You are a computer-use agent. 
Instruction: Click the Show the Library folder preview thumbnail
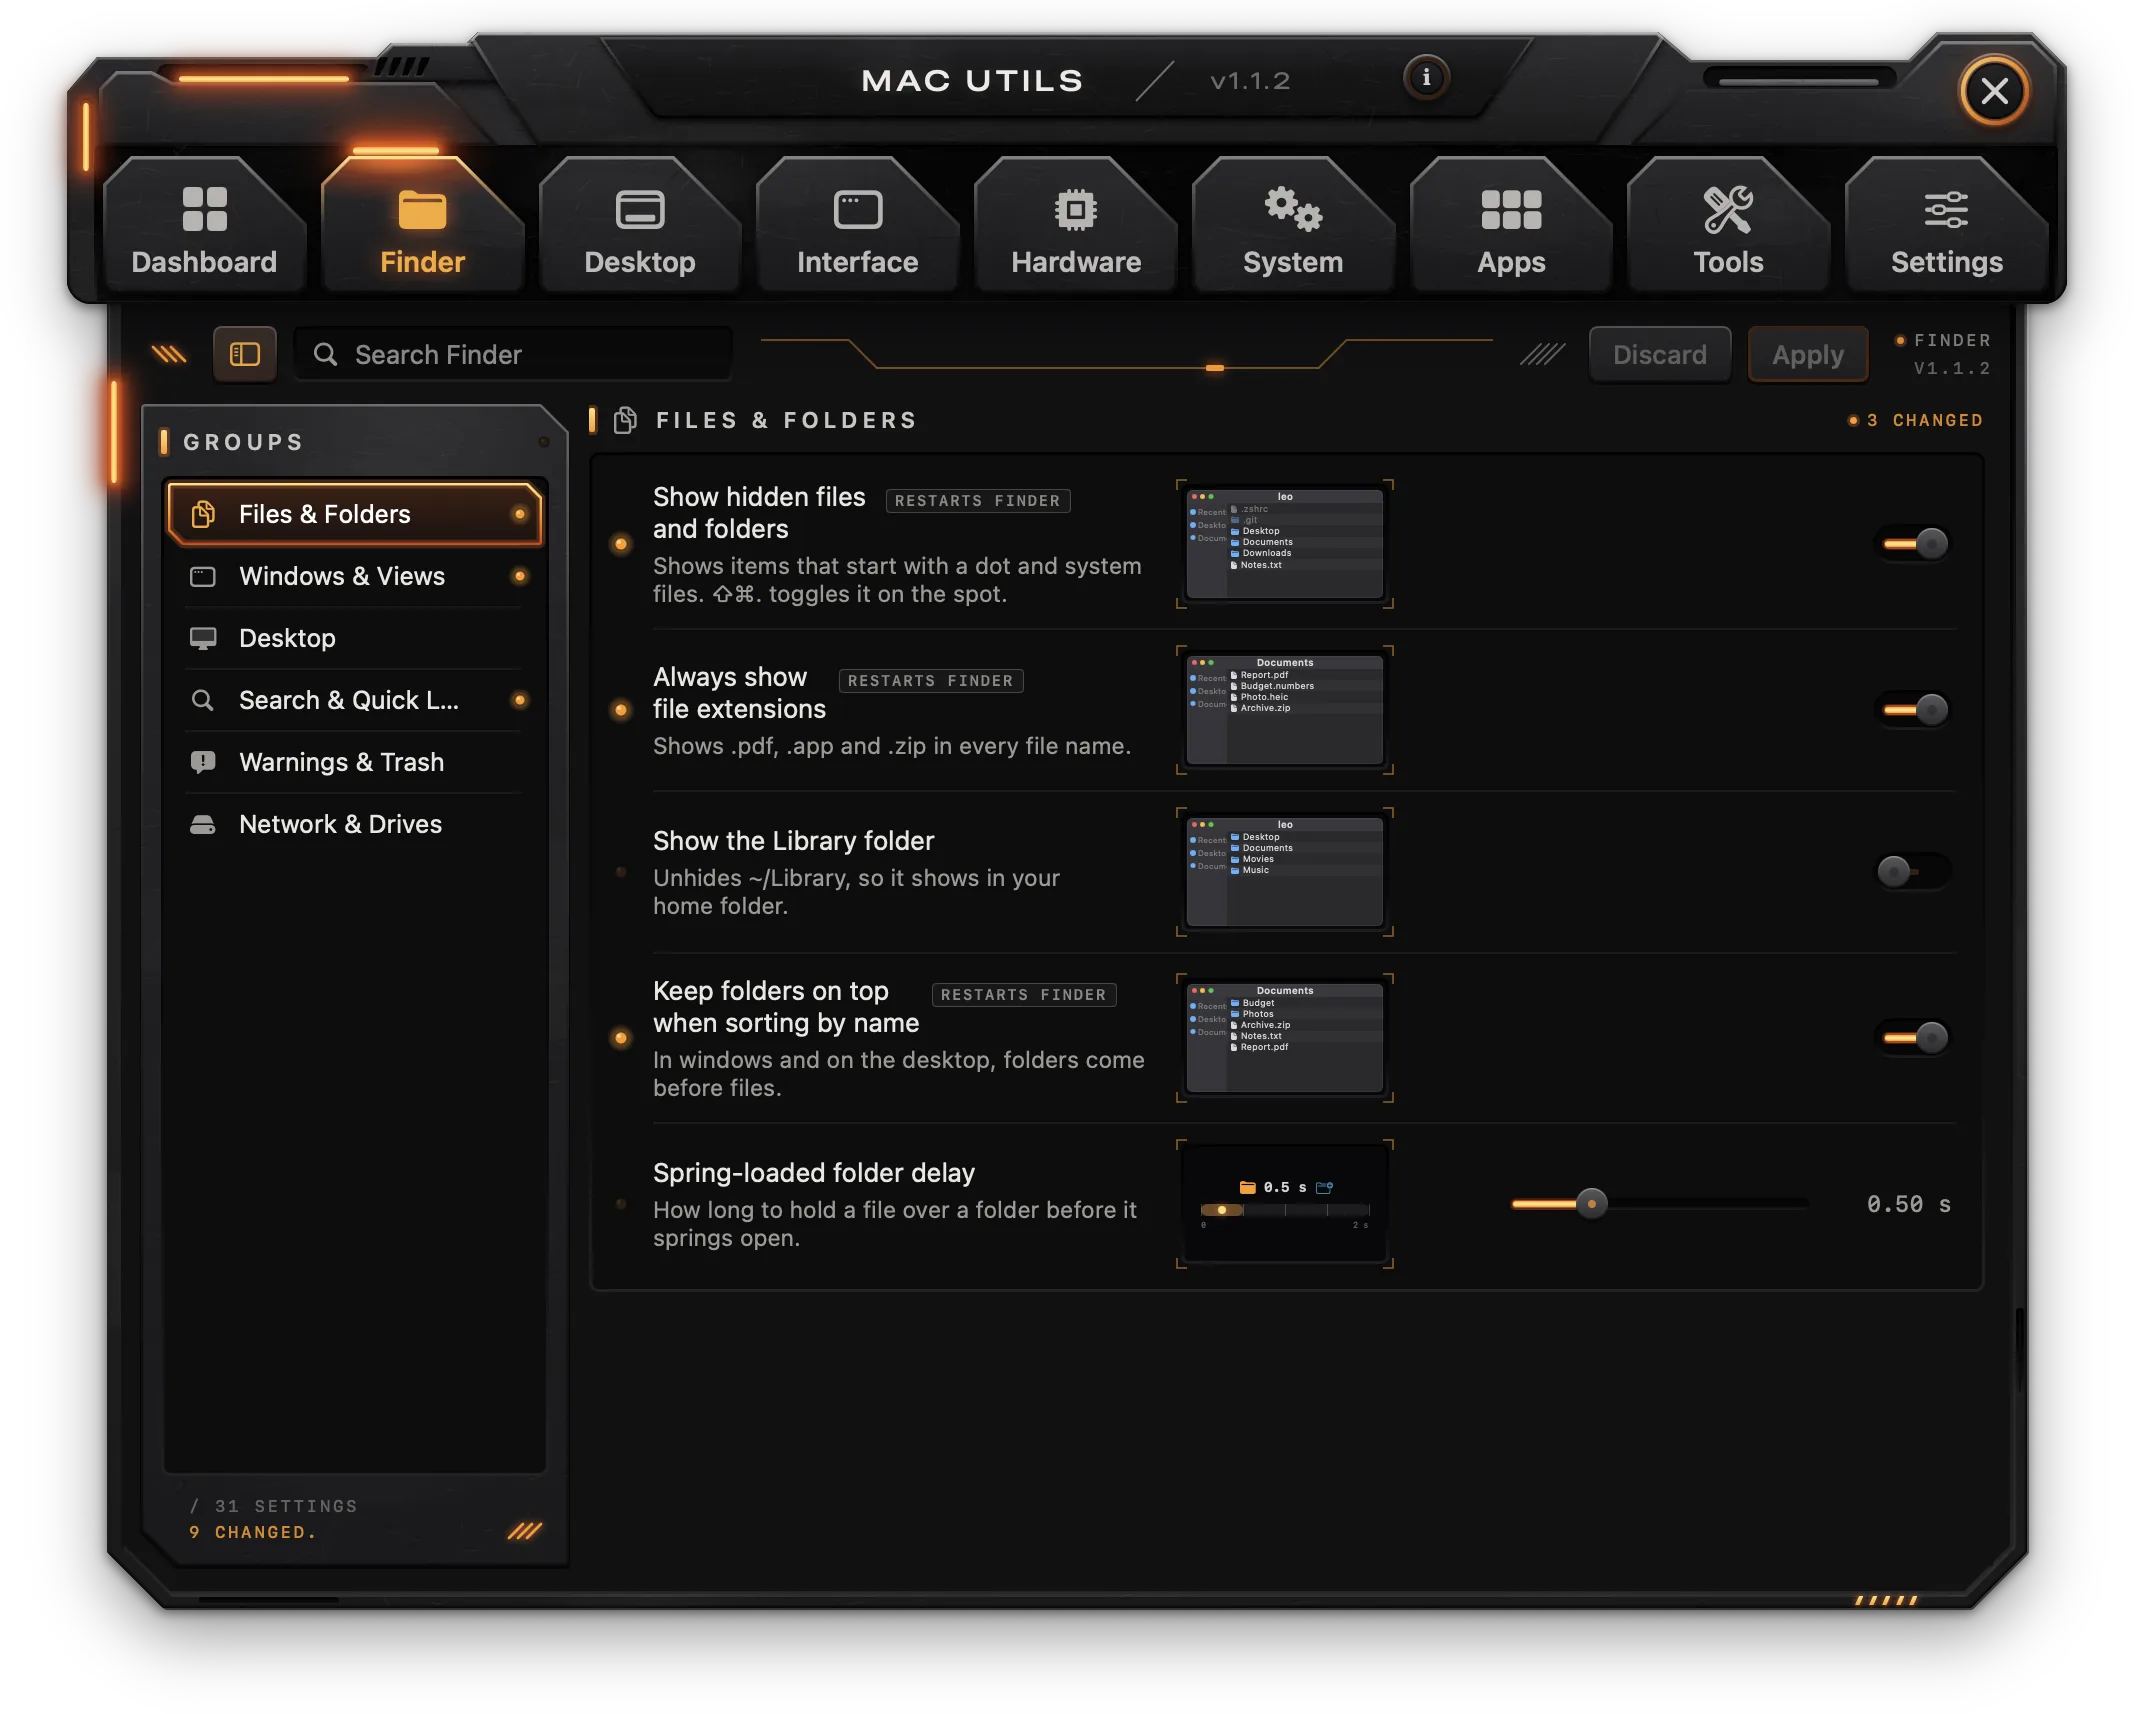[x=1285, y=872]
